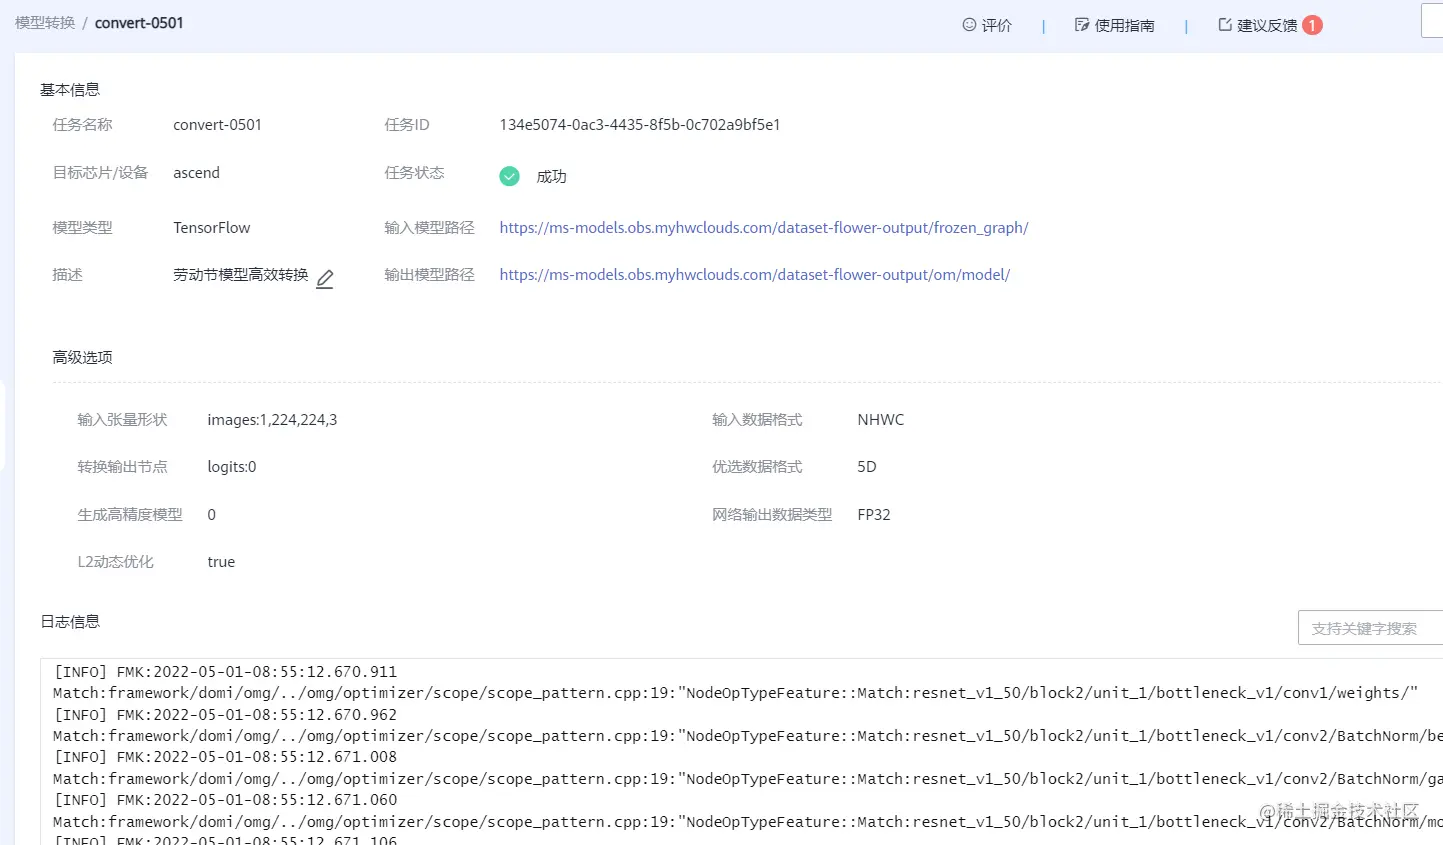Click the pencil edit icon beside the description
1443x845 pixels.
325,279
